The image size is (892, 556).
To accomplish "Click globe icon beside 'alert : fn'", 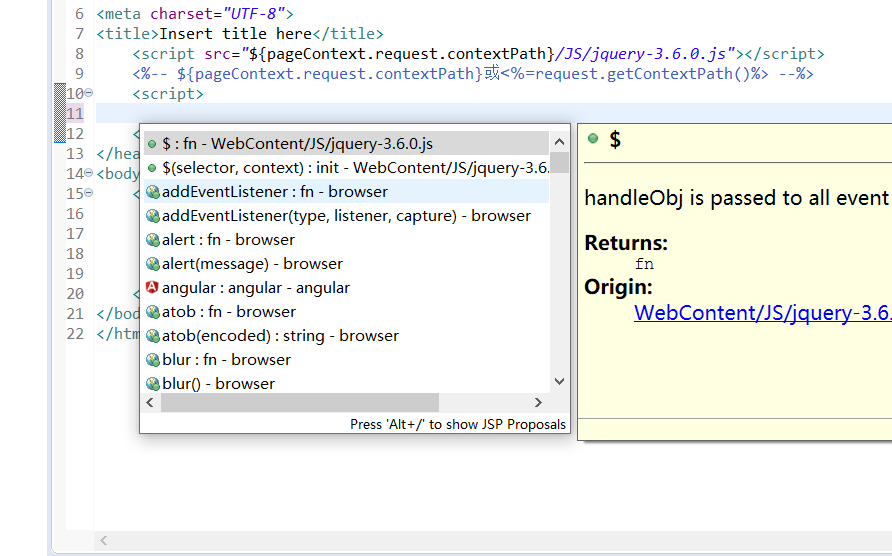I will (x=152, y=240).
